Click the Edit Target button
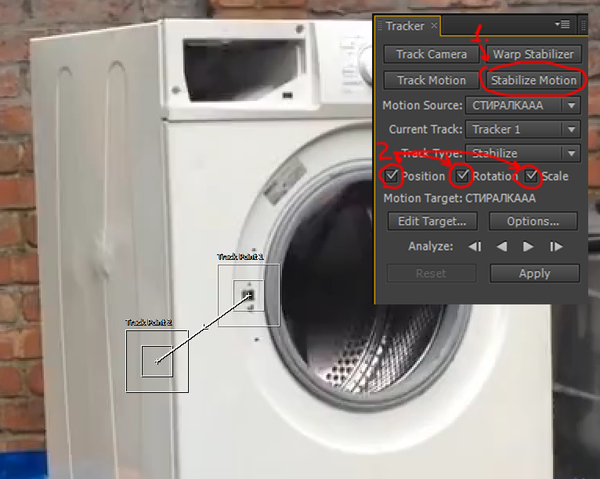 pos(432,221)
